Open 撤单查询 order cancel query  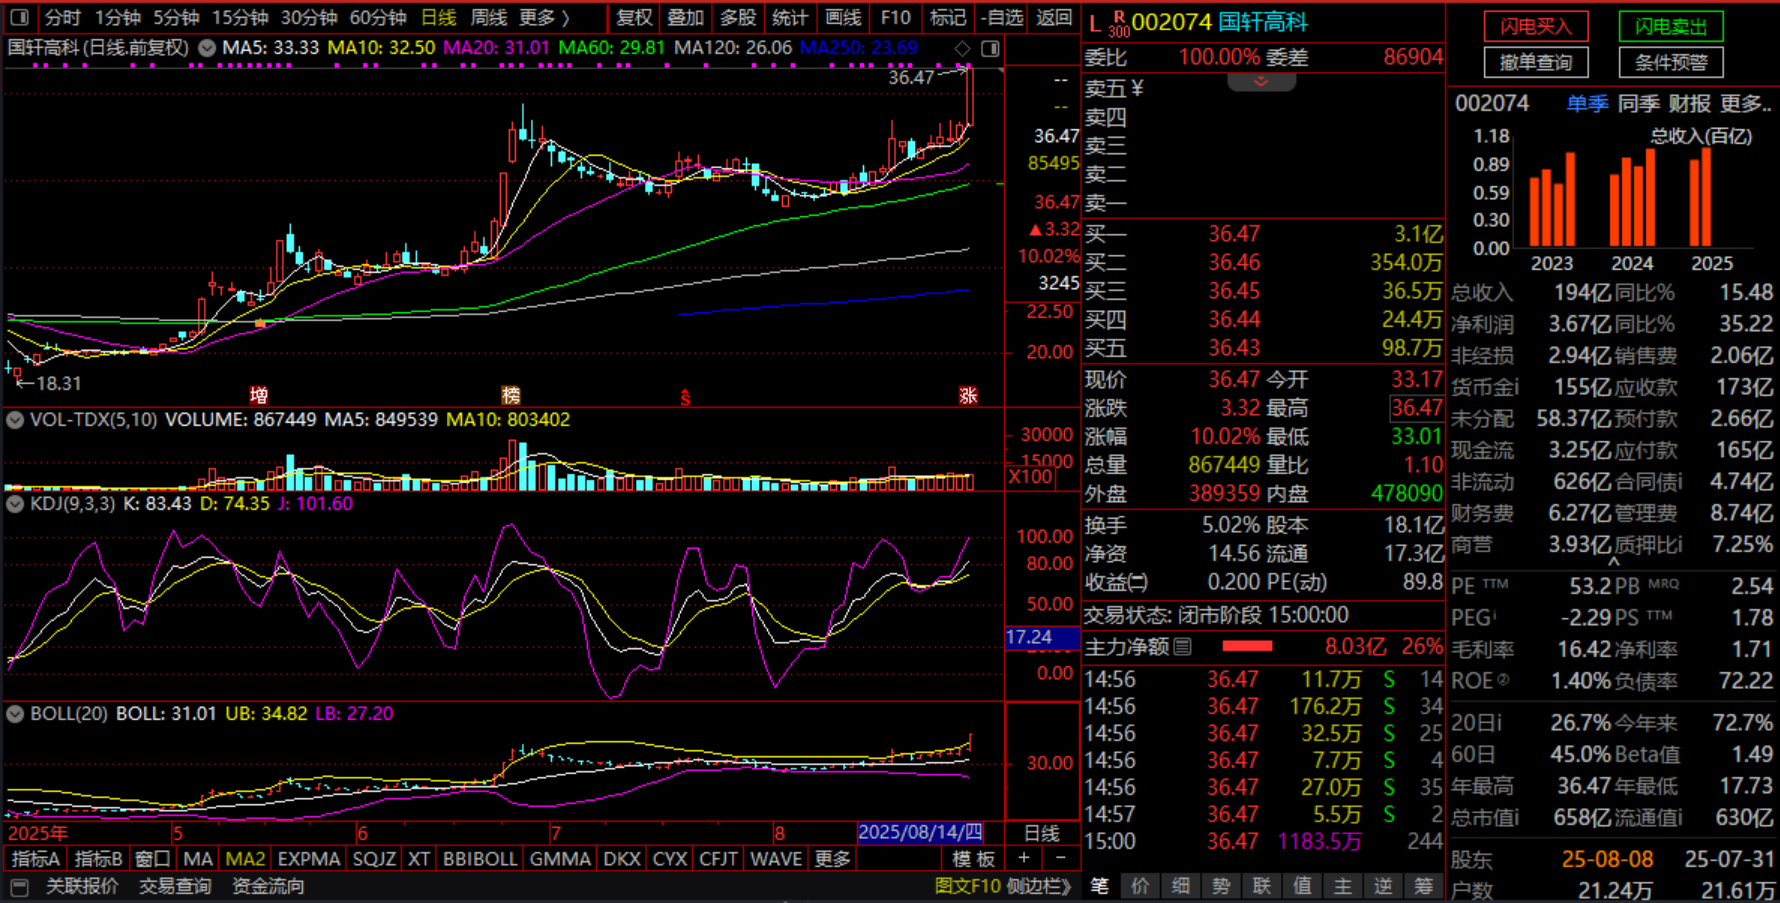click(1535, 63)
